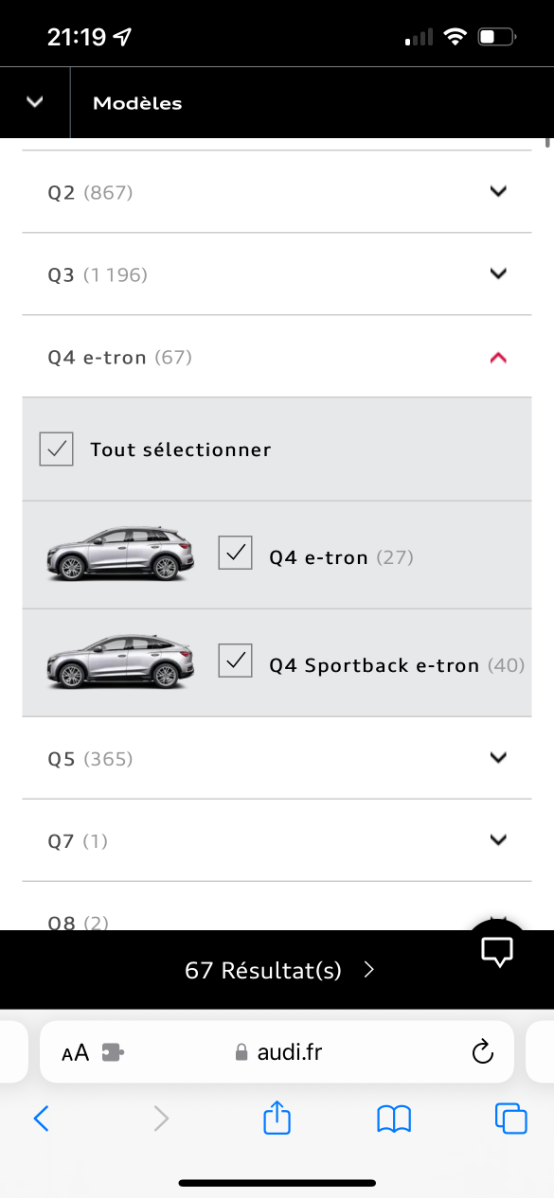Uncheck Tout sélectionner checkbox
This screenshot has height=1198, width=554.
coord(57,449)
